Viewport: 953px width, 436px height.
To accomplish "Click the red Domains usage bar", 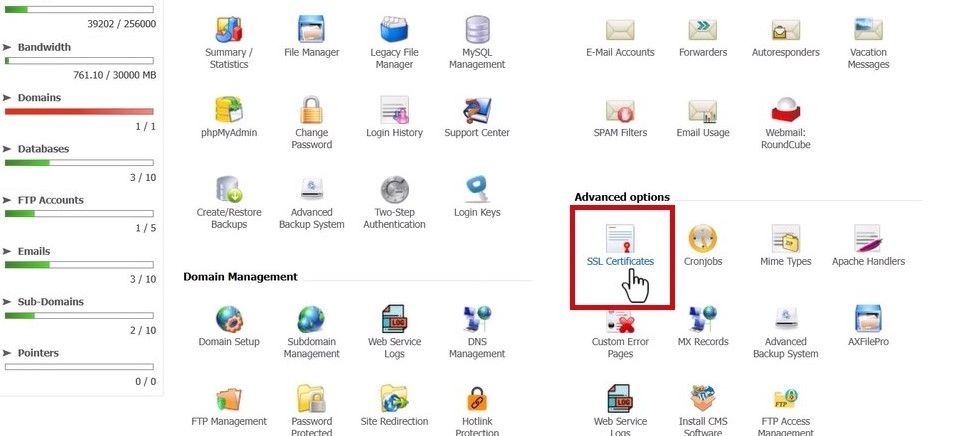I will 79,111.
